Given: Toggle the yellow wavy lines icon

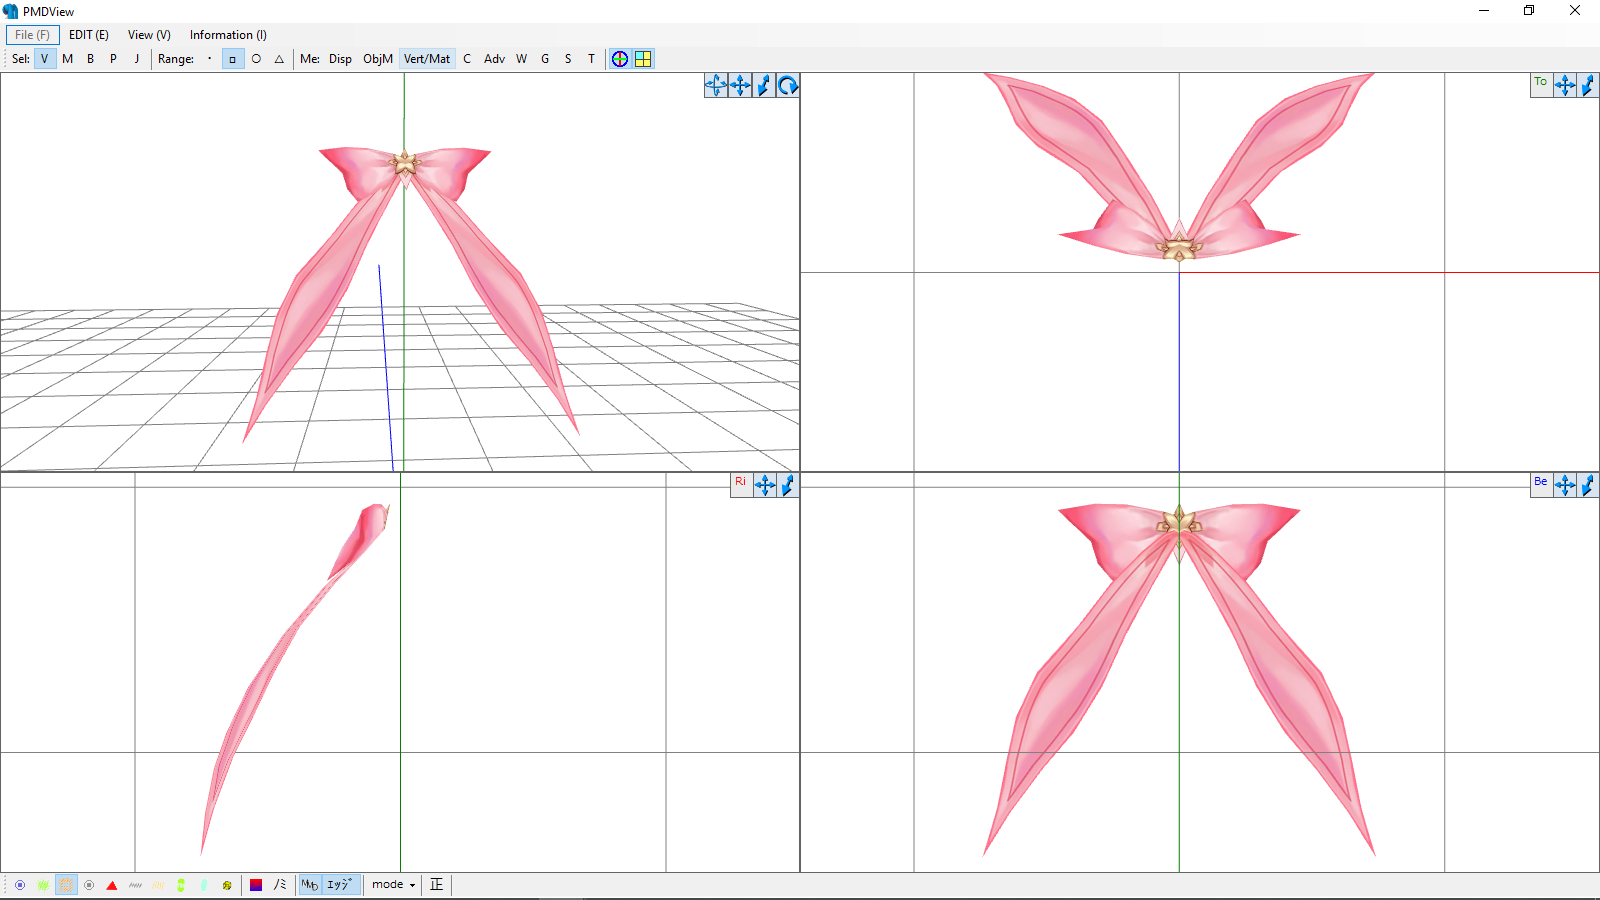Looking at the screenshot, I should click(158, 885).
